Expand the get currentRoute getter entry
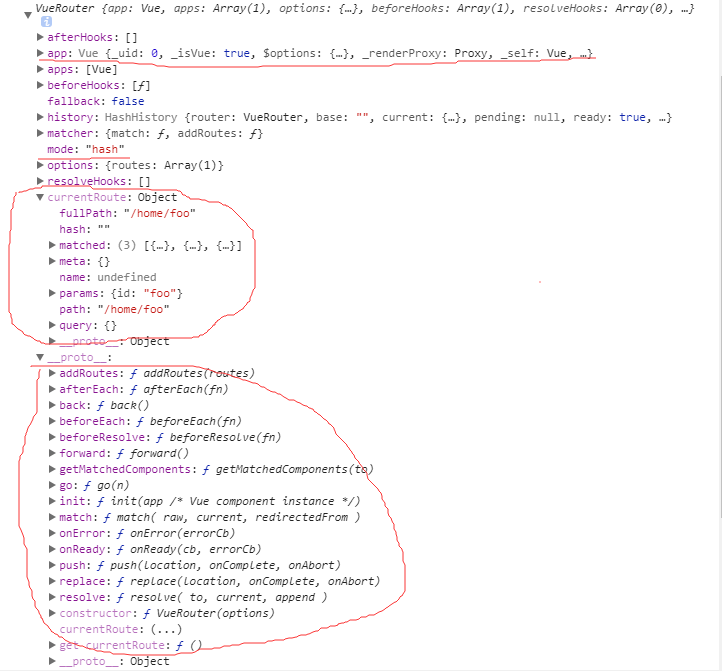 tap(52, 645)
